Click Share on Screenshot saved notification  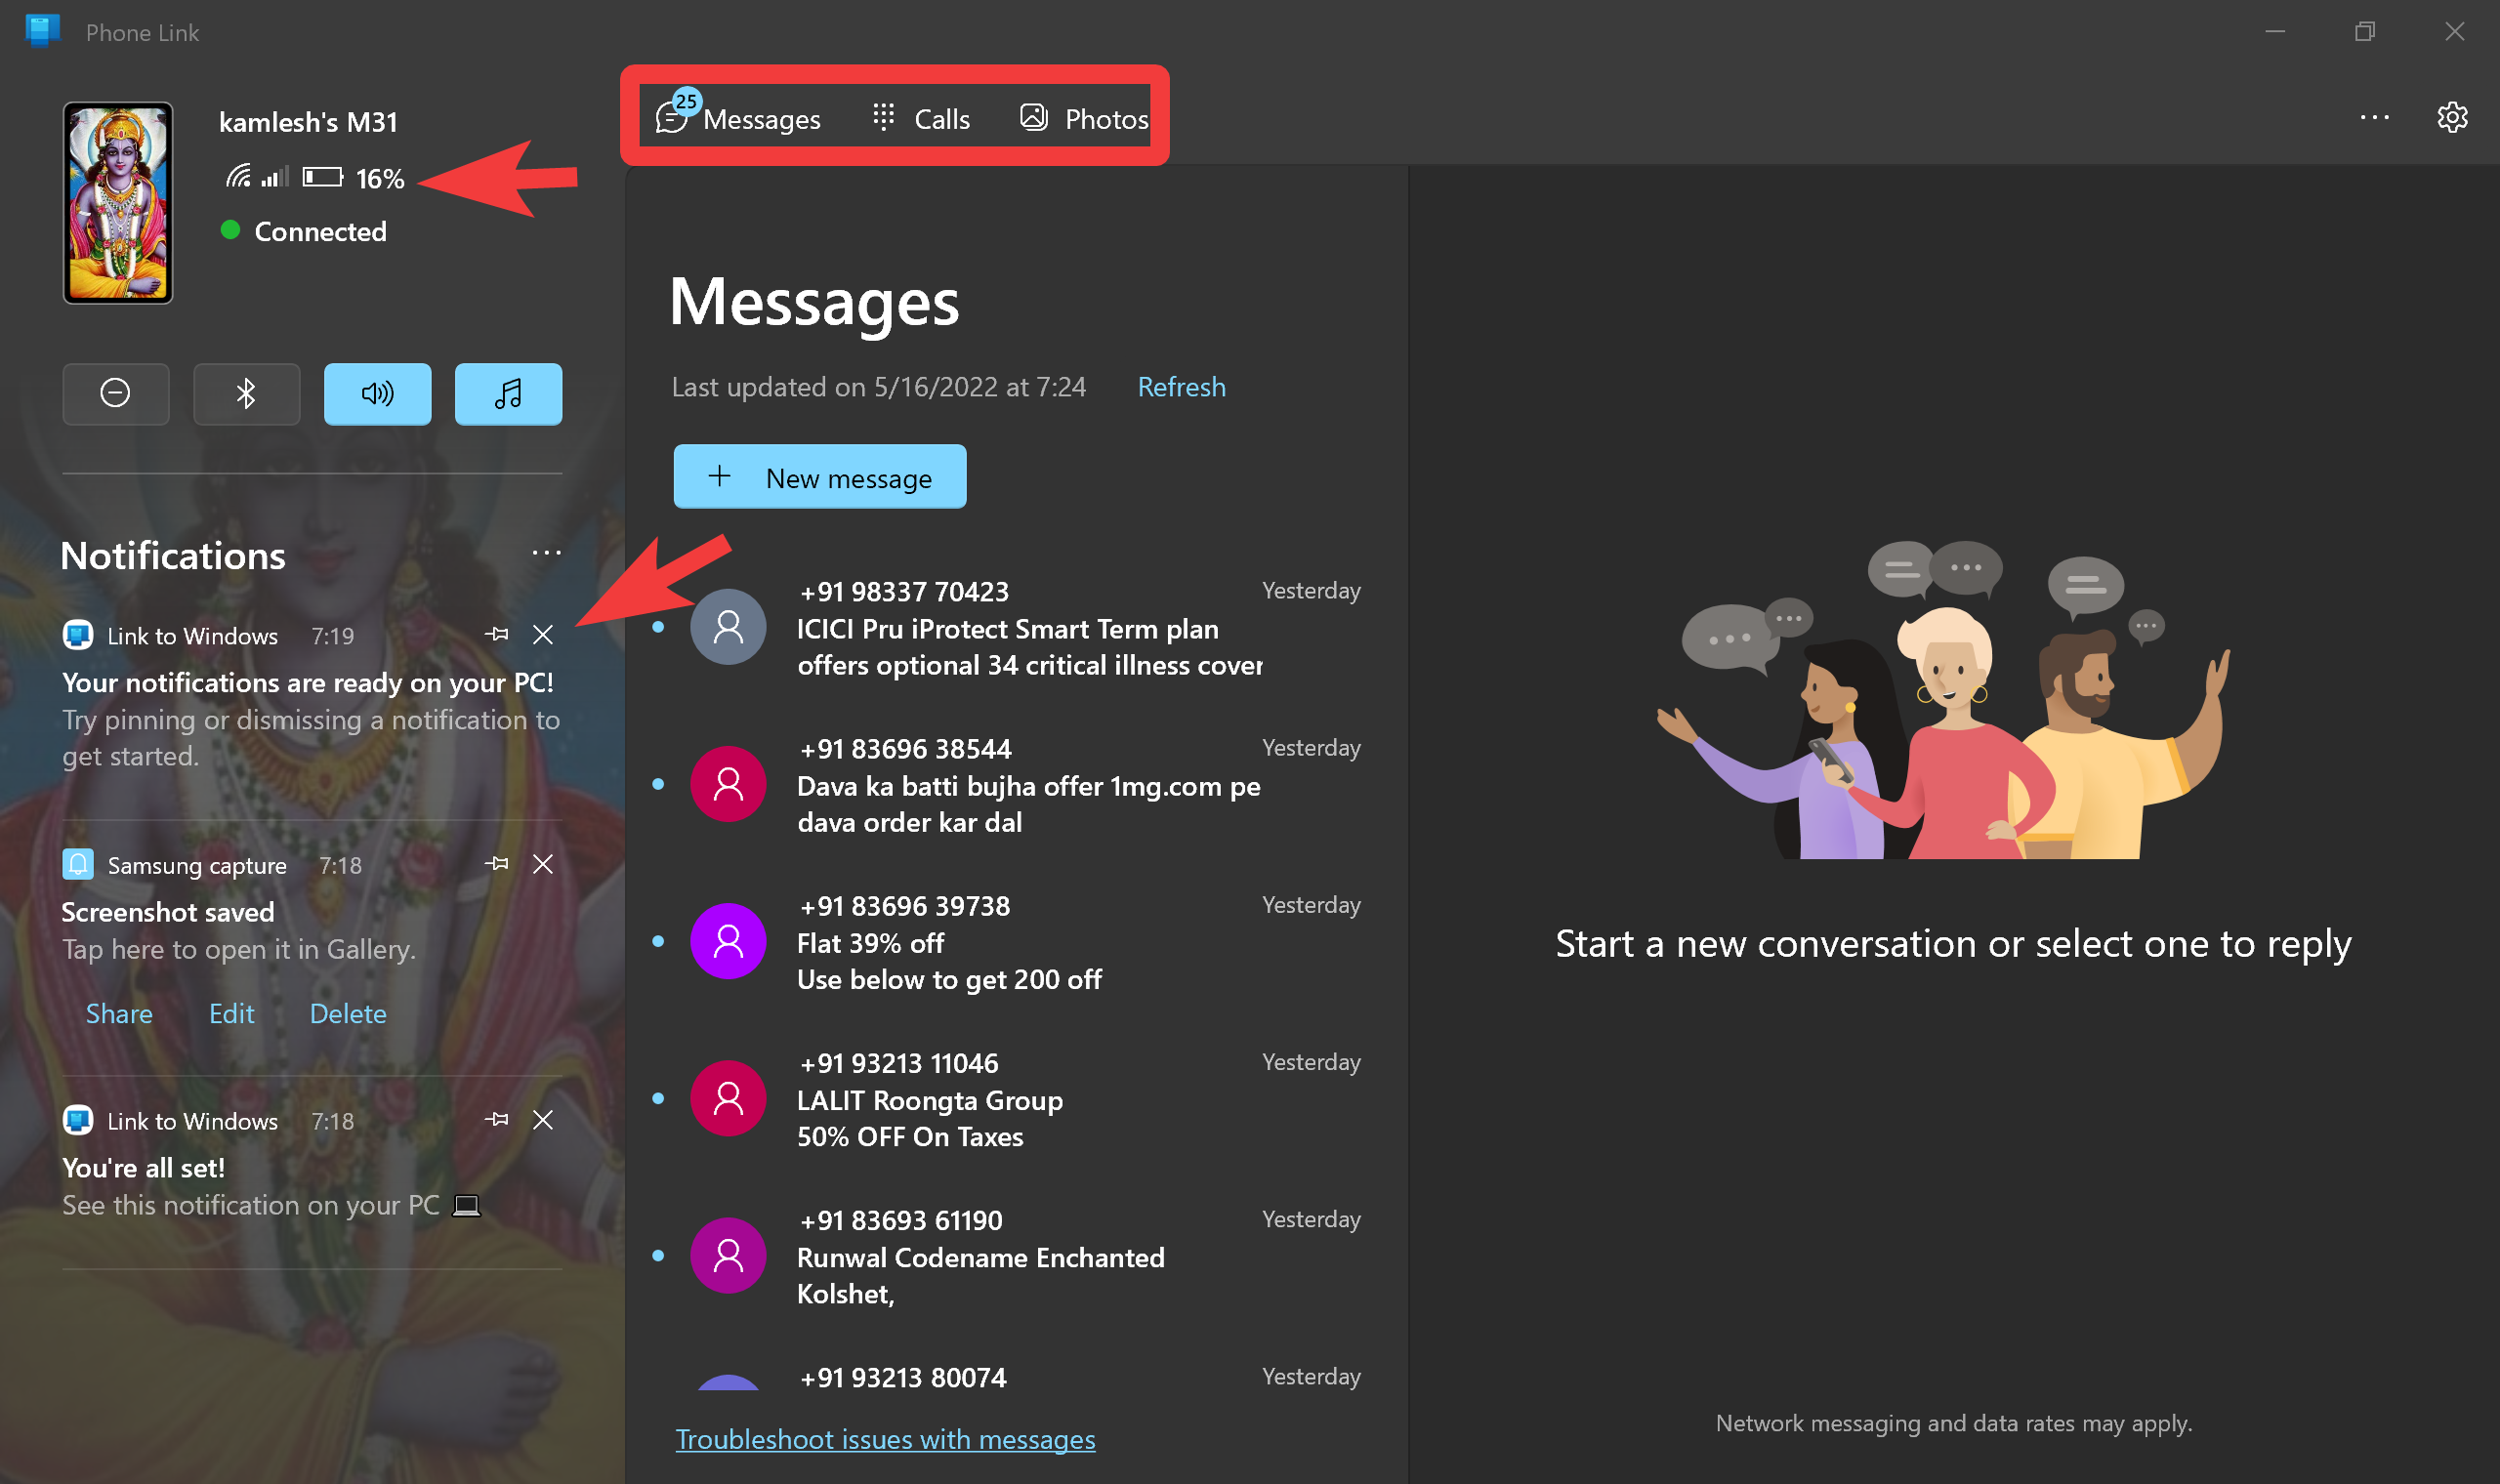click(119, 1013)
